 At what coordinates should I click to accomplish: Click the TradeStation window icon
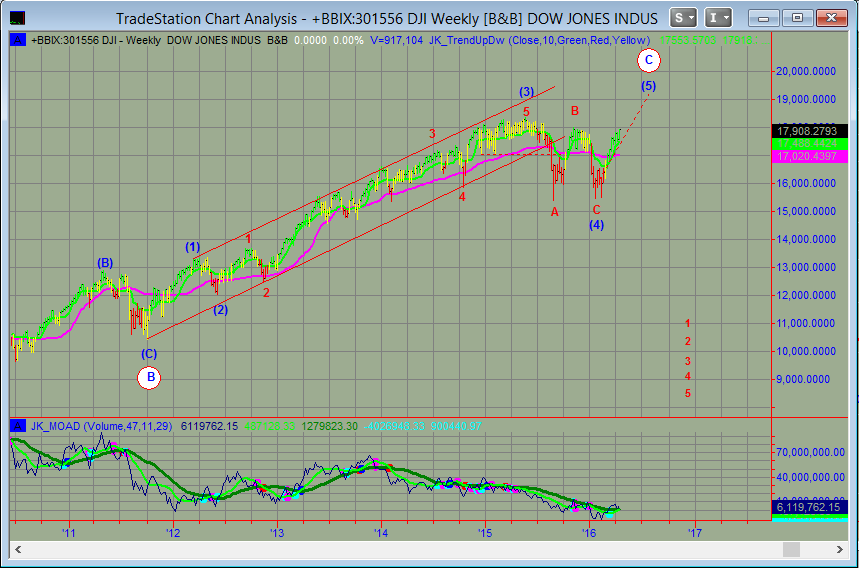18,18
